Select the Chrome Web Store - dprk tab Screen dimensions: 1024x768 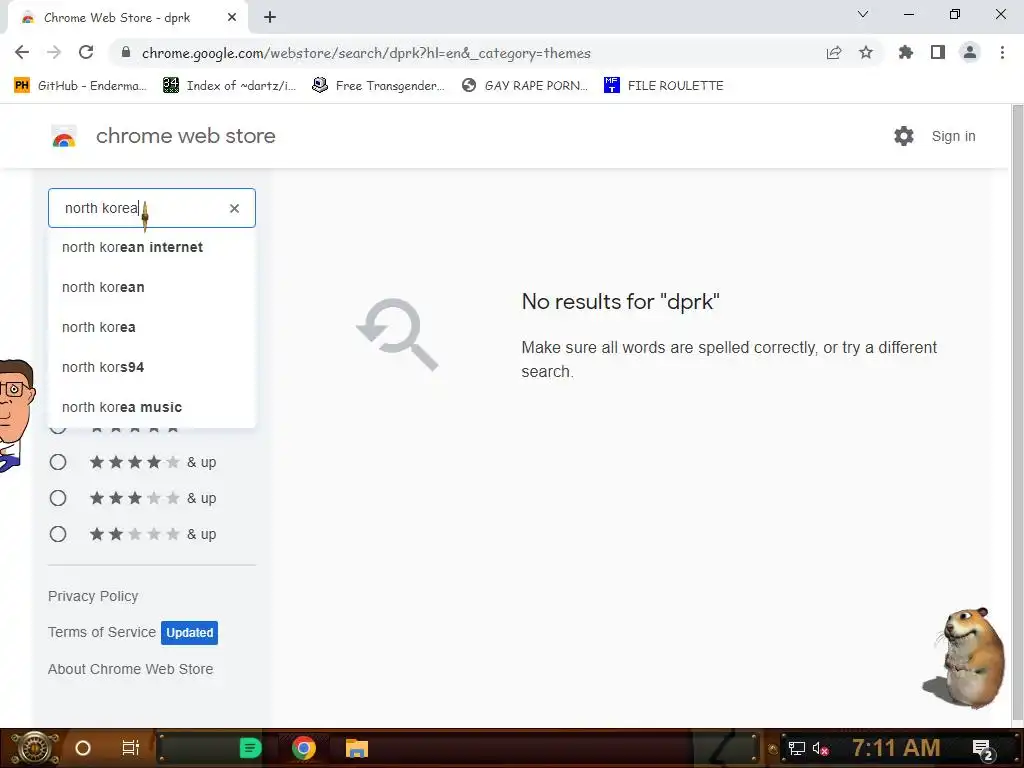127,18
